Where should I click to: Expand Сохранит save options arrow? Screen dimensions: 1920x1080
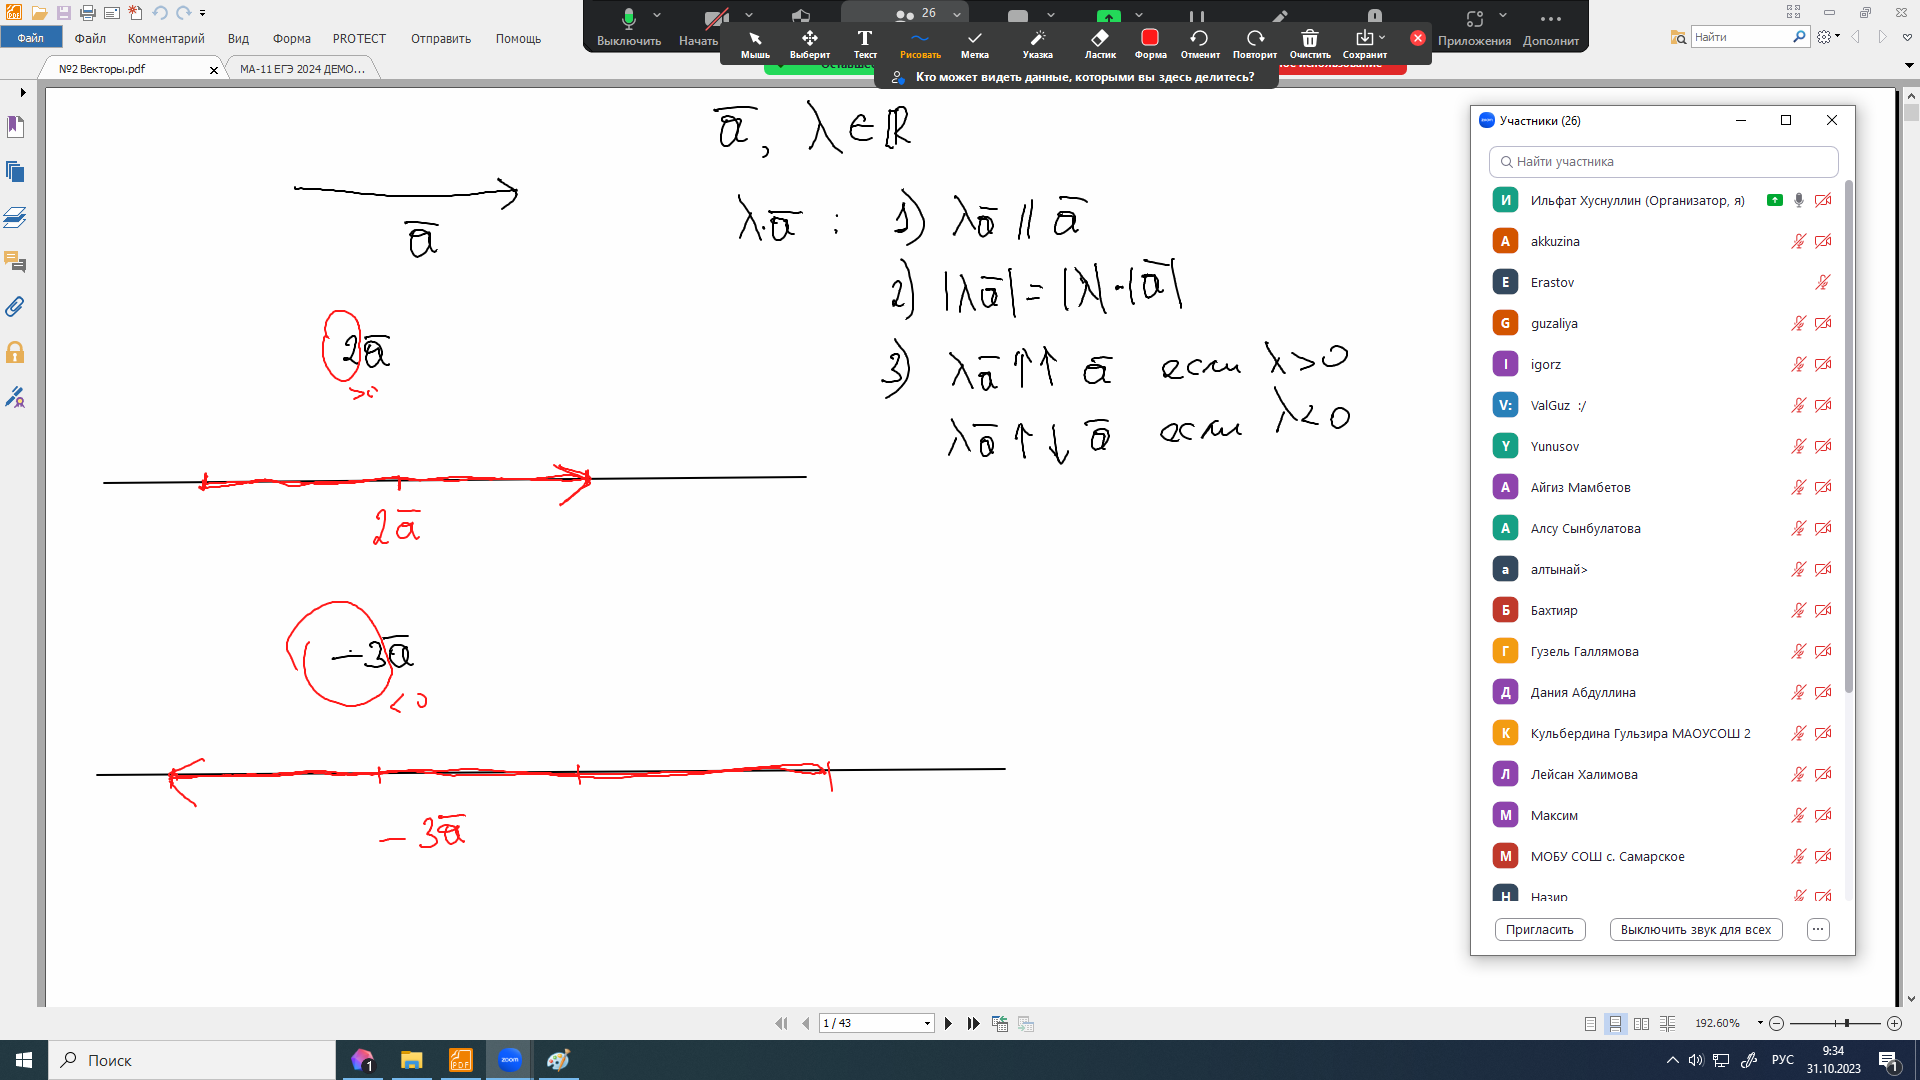(x=1382, y=38)
